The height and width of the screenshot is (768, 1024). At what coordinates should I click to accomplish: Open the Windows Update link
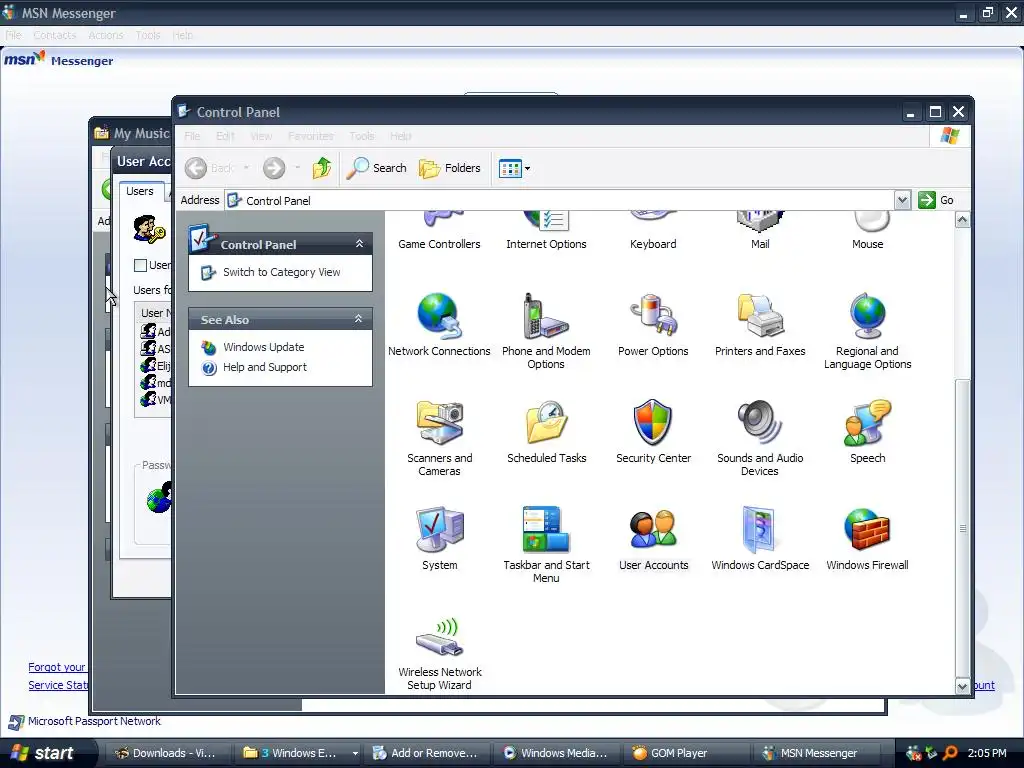point(263,347)
